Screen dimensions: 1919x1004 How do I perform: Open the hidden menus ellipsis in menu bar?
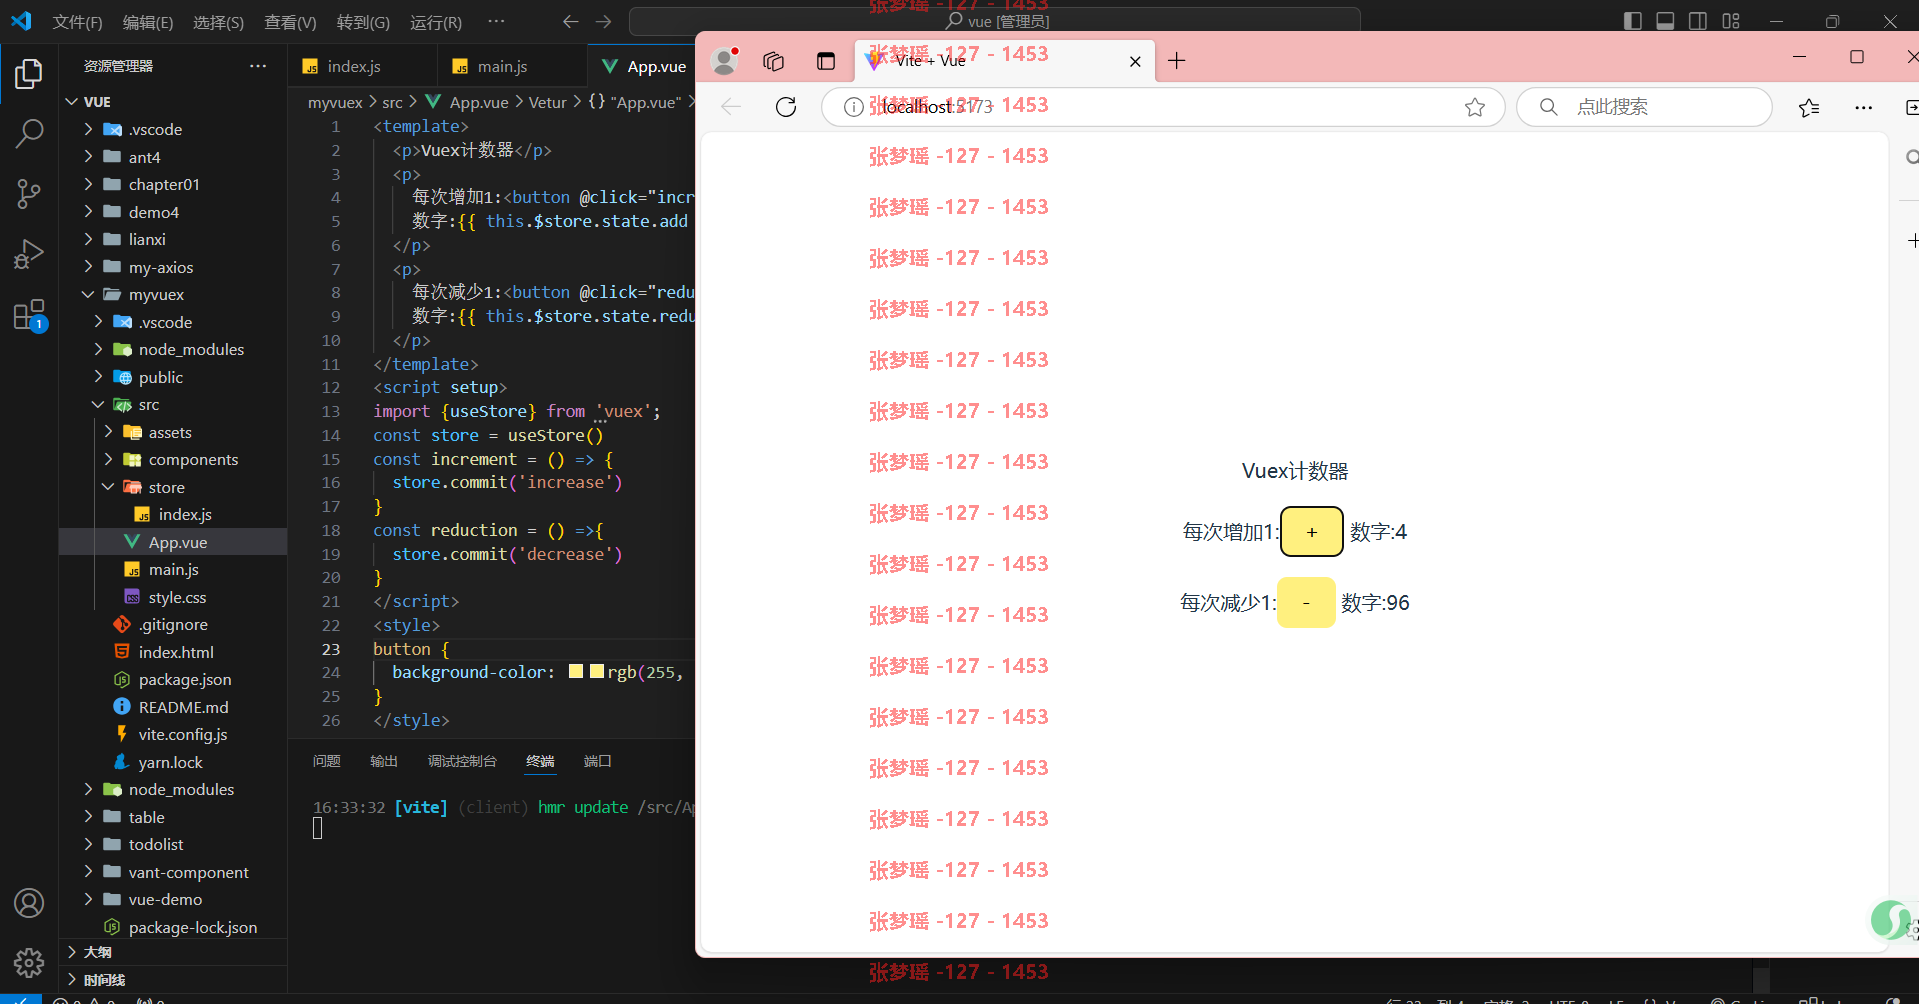pyautogui.click(x=496, y=21)
